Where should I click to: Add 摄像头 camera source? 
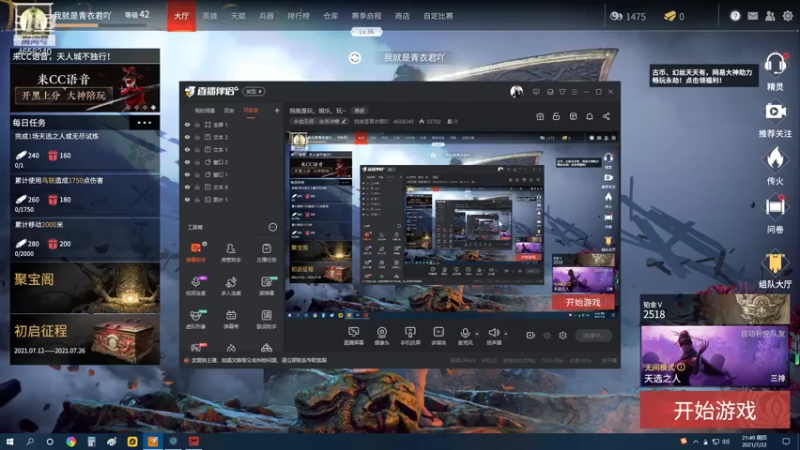tap(382, 336)
